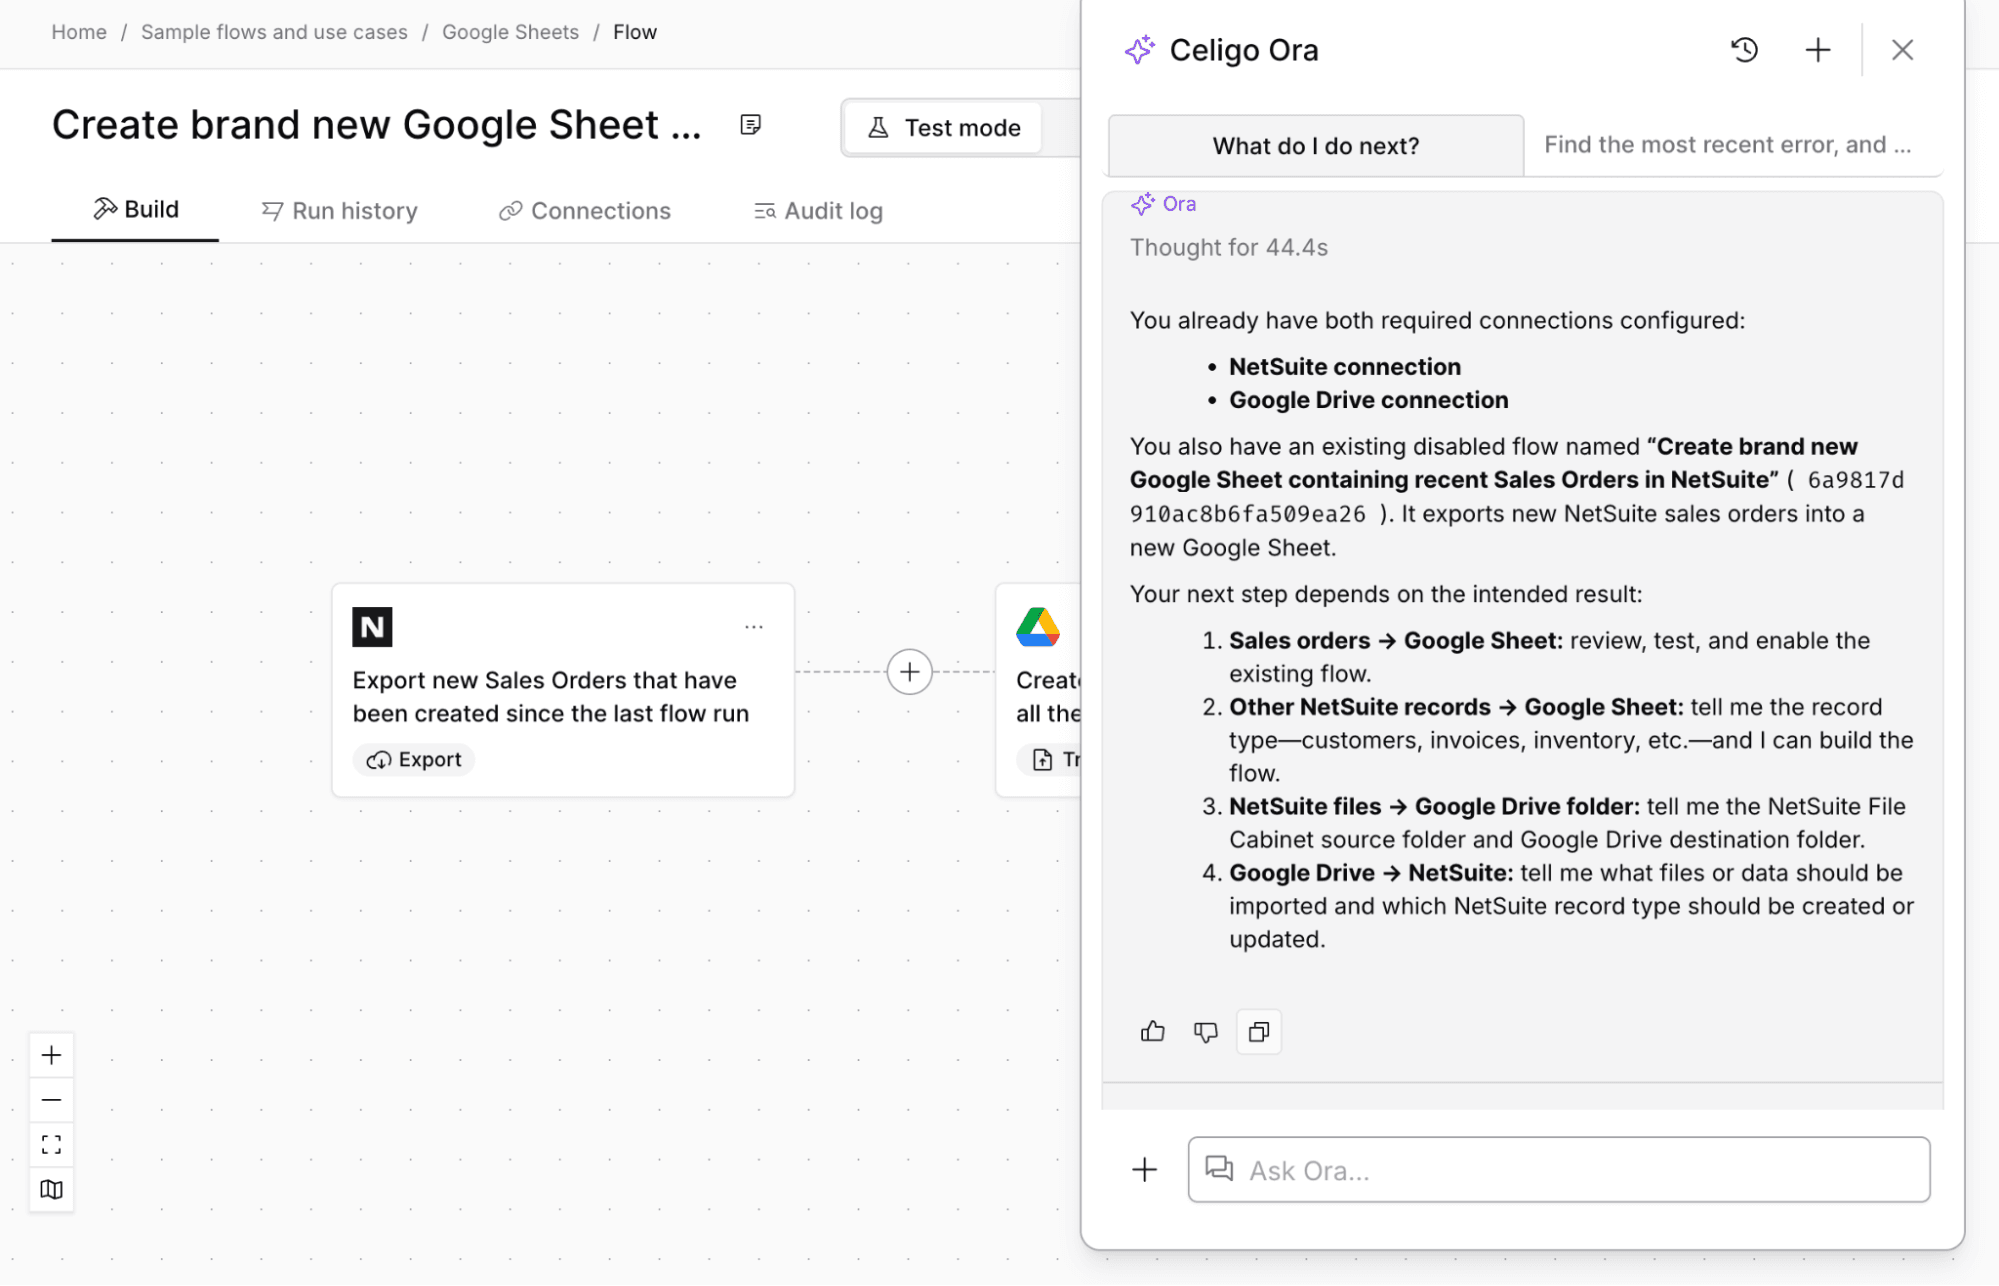Give thumbs down to Ora's response

tap(1206, 1031)
